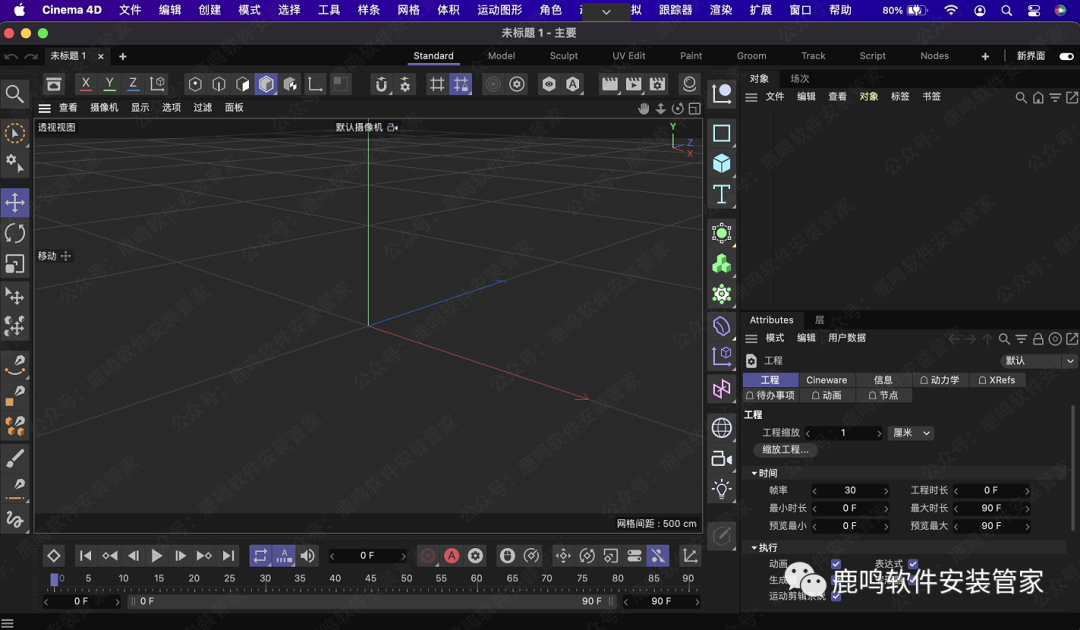Screen dimensions: 1080x630
Task: Toggle X axis lock
Action: [x=86, y=84]
